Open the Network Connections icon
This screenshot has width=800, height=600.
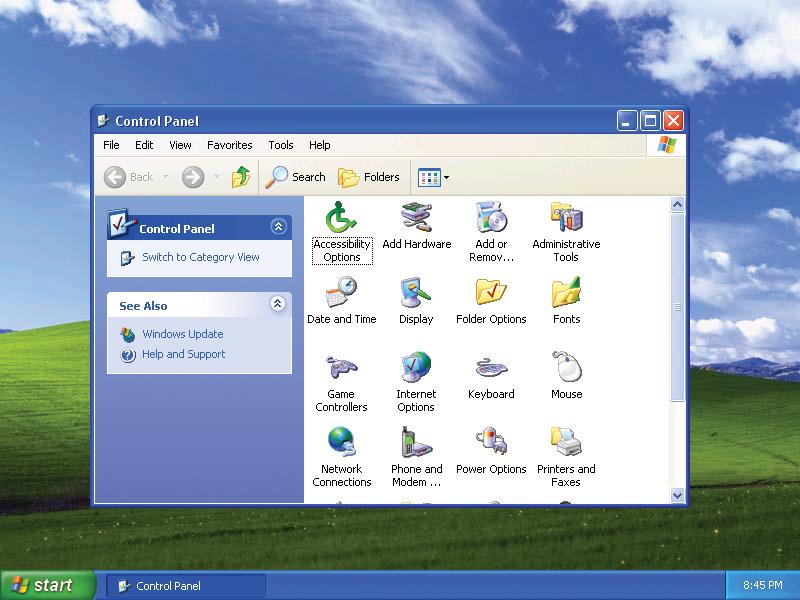click(x=341, y=442)
